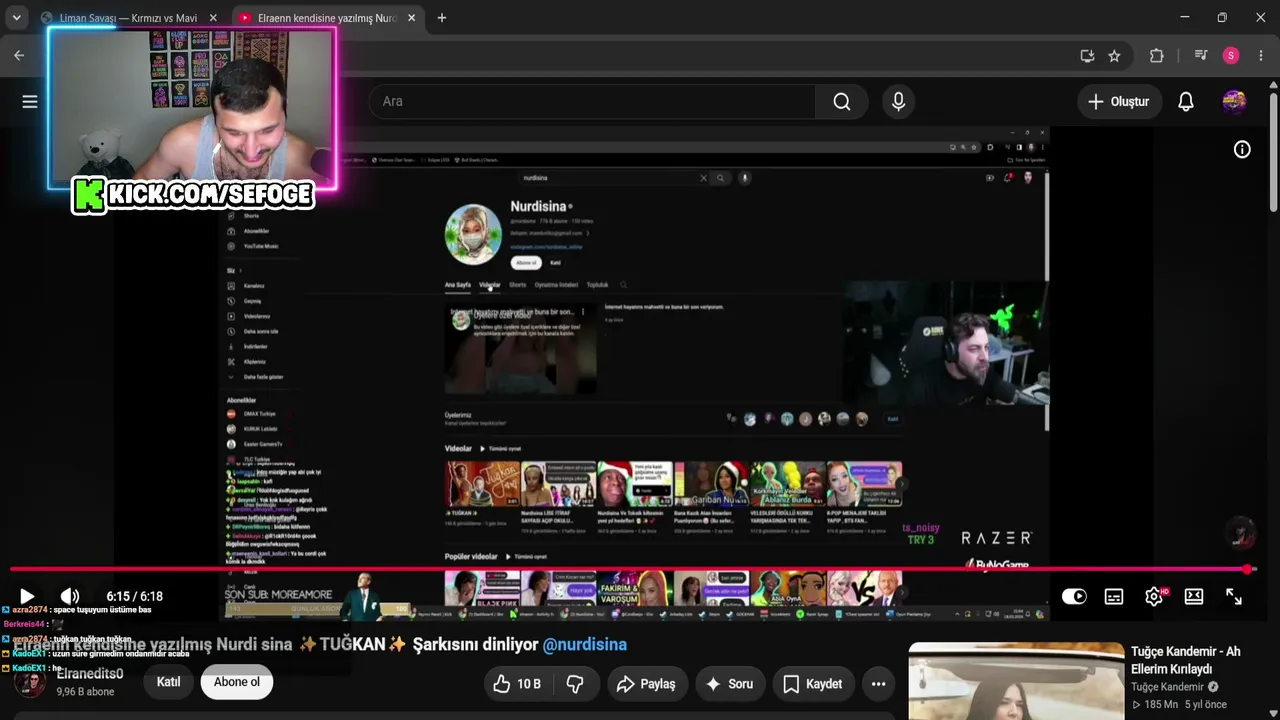Share the video with Paylaş
The width and height of the screenshot is (1280, 720).
coord(646,684)
